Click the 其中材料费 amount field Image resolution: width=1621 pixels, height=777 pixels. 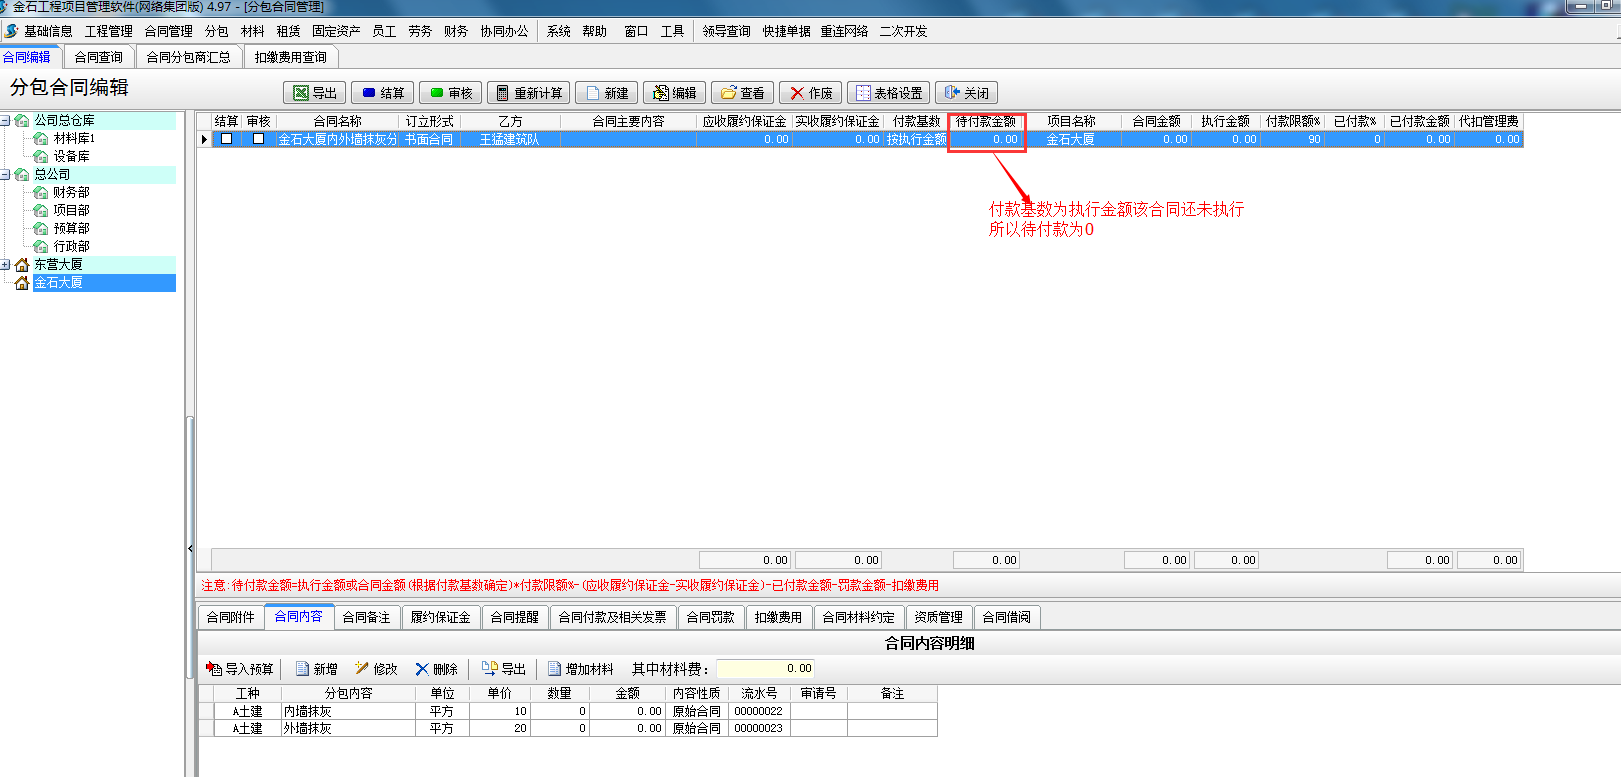[x=765, y=669]
